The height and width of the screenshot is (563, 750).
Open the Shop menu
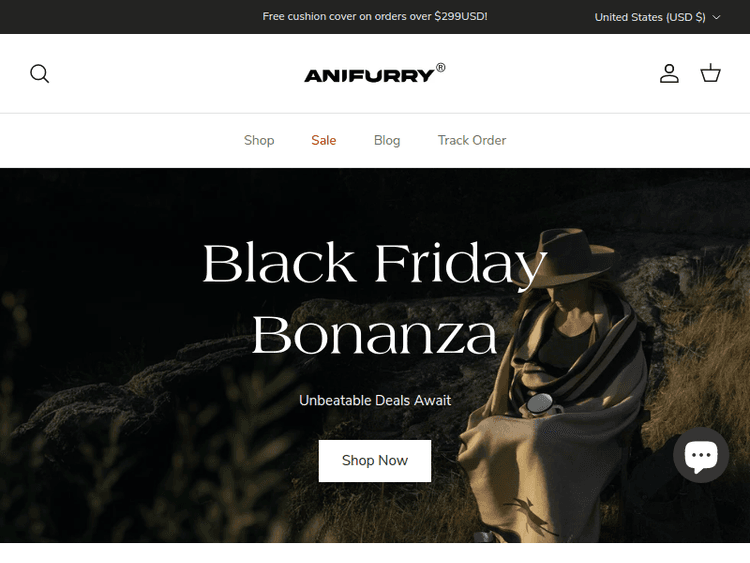point(259,140)
